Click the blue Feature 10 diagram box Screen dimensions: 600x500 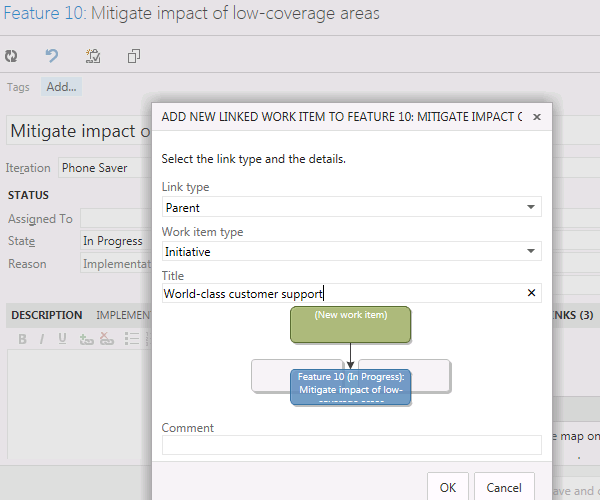(351, 387)
